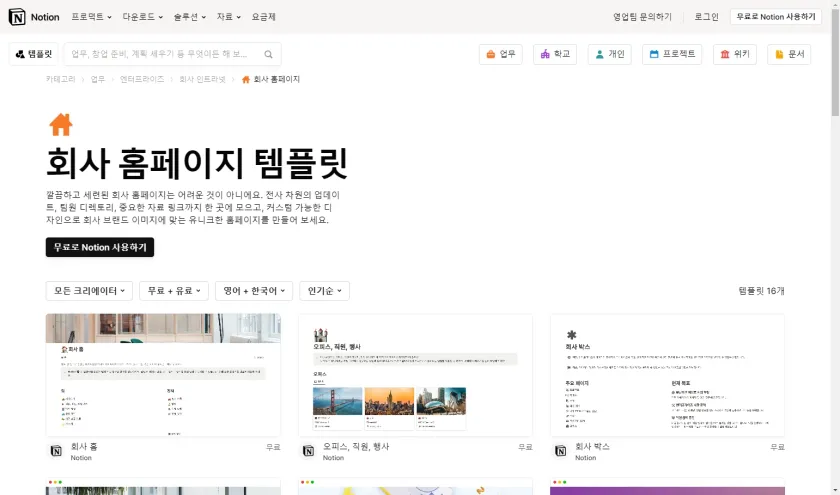Click the Notion avatar beside 회사 홈
Viewport: 840px width, 495px height.
(56, 451)
